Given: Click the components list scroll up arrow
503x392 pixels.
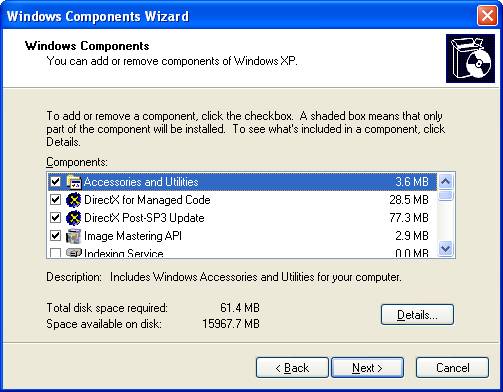Looking at the screenshot, I should pos(446,182).
